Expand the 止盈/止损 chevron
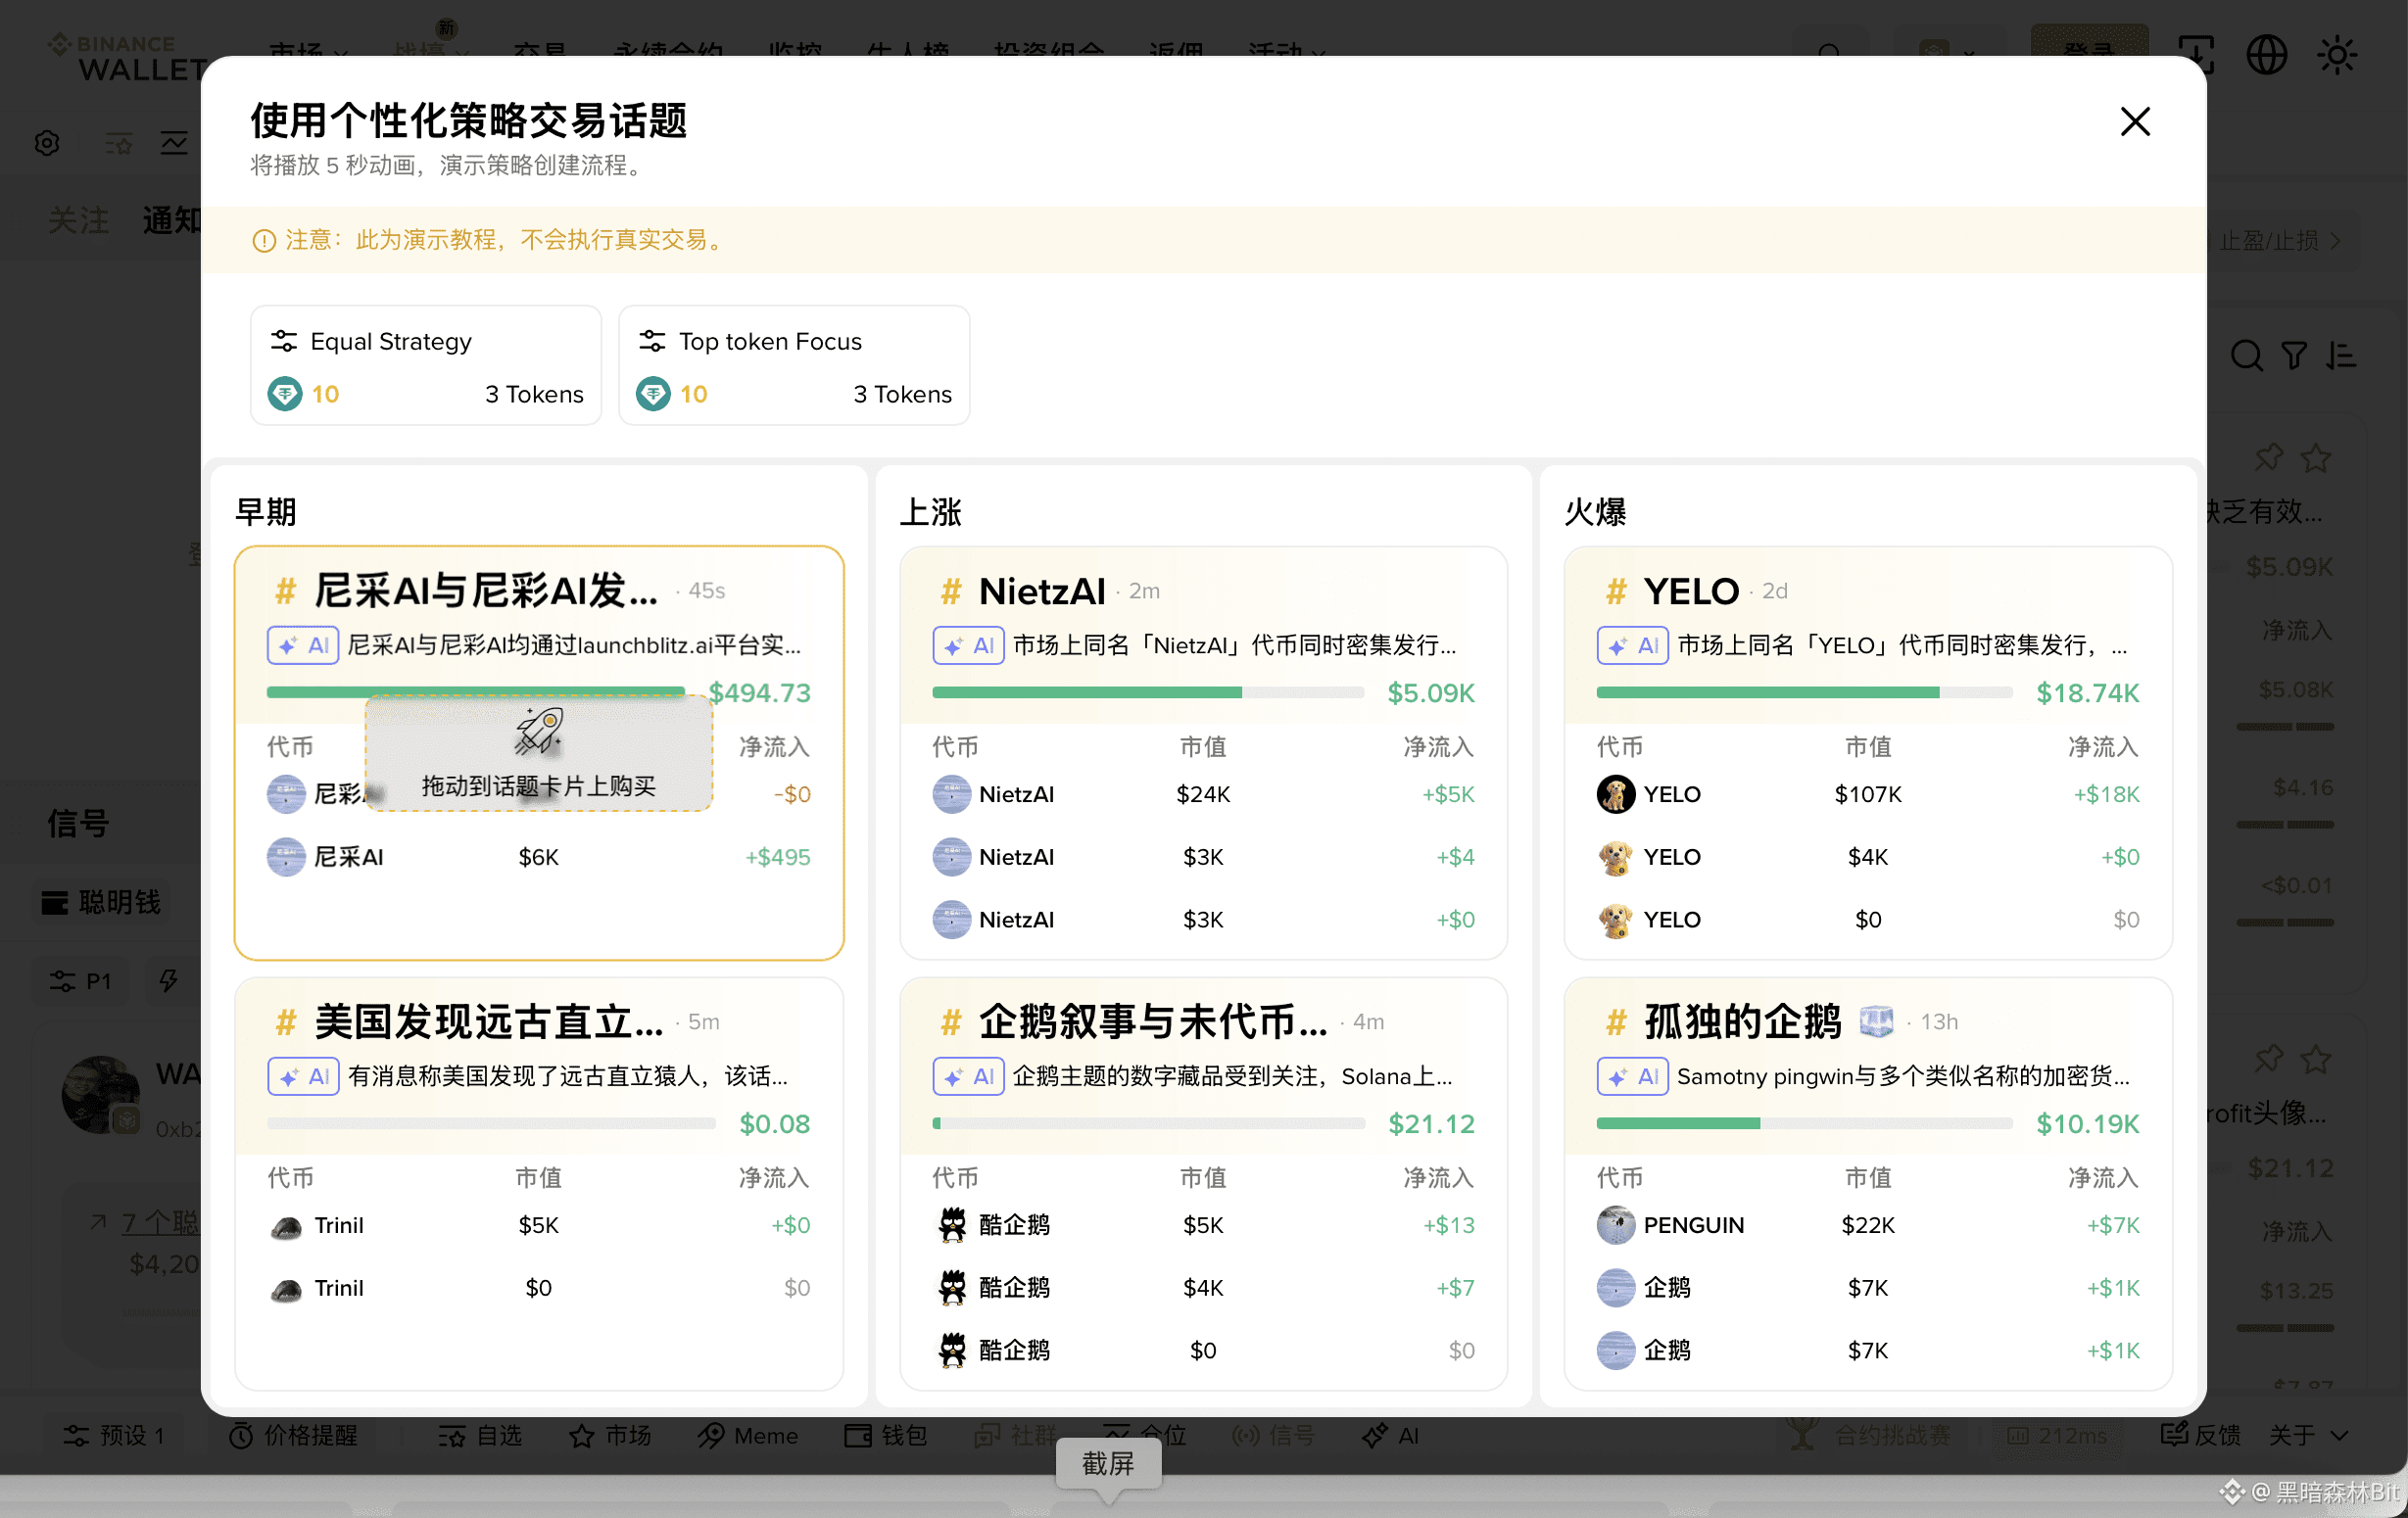2408x1518 pixels. pos(2335,241)
